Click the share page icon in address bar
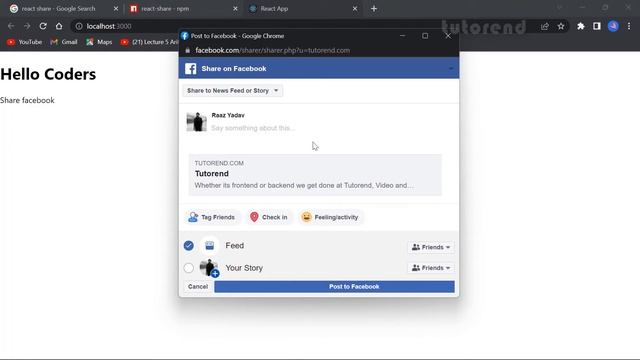 tap(544, 26)
